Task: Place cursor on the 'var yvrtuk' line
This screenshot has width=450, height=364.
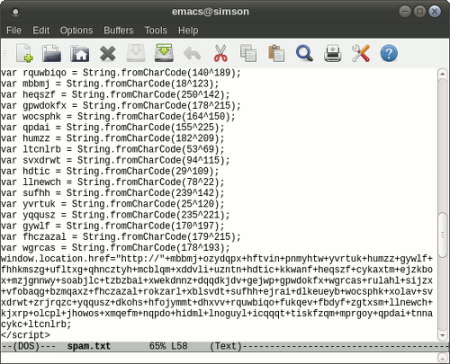Action: [x=112, y=204]
